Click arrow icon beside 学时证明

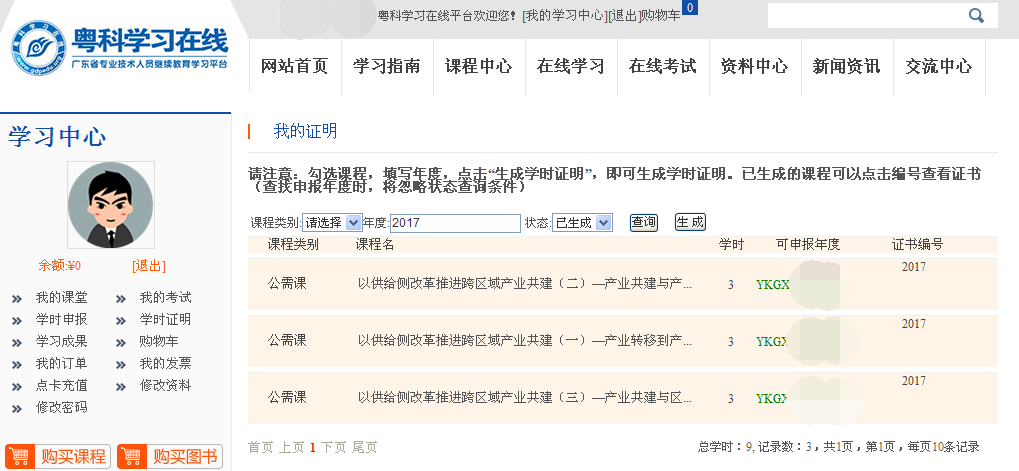point(121,320)
